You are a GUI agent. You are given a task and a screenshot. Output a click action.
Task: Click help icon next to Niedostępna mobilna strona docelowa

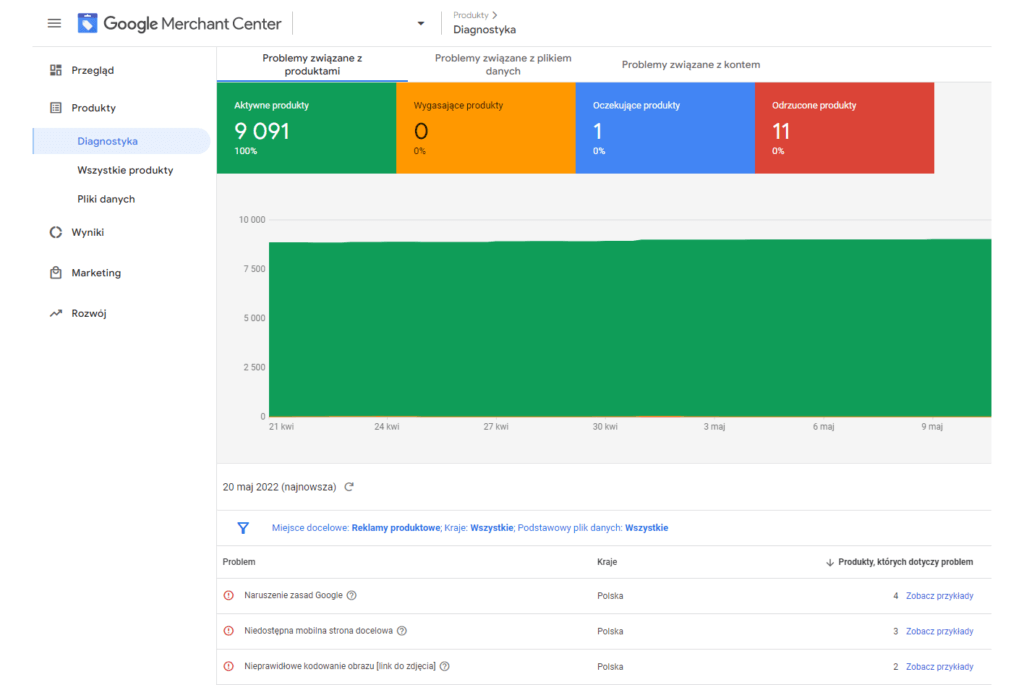[x=402, y=631]
